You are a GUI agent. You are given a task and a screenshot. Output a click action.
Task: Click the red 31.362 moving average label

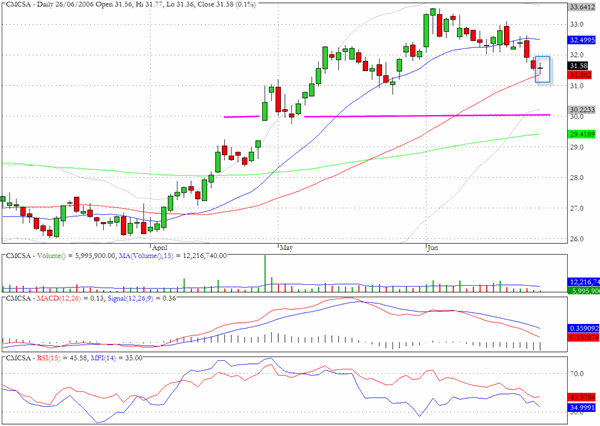point(580,75)
